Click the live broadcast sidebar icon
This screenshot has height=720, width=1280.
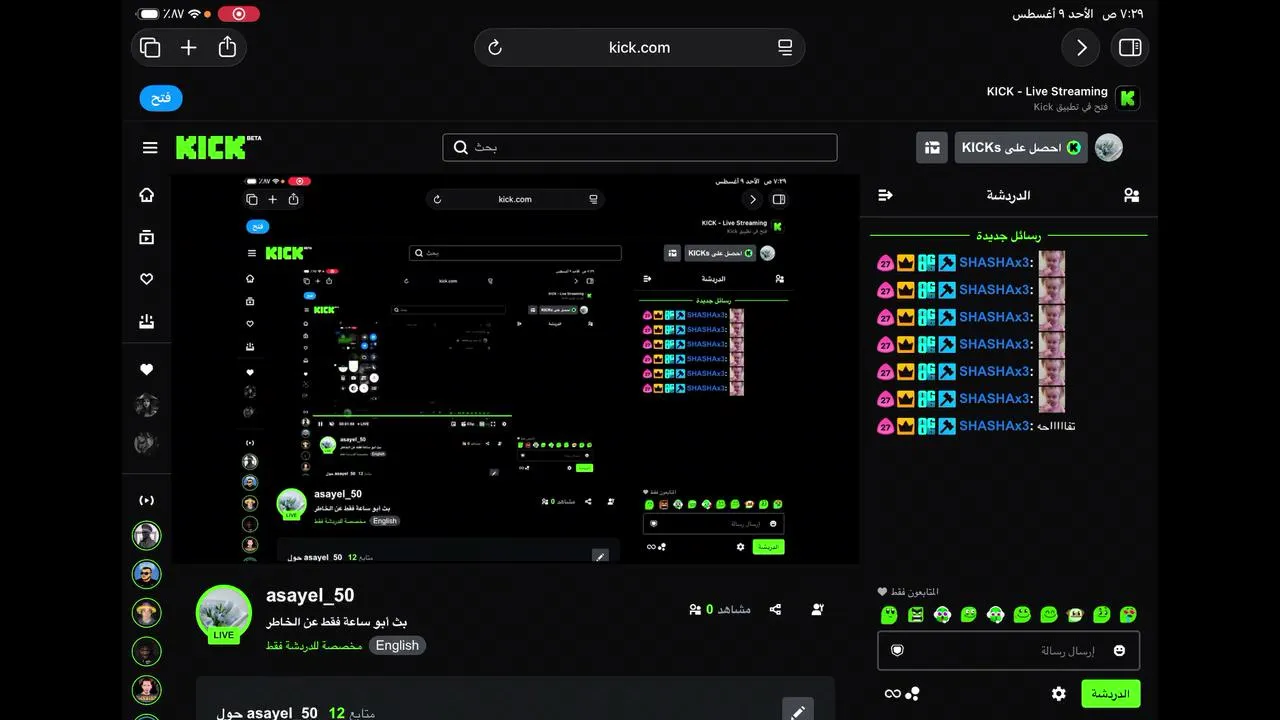[x=147, y=500]
